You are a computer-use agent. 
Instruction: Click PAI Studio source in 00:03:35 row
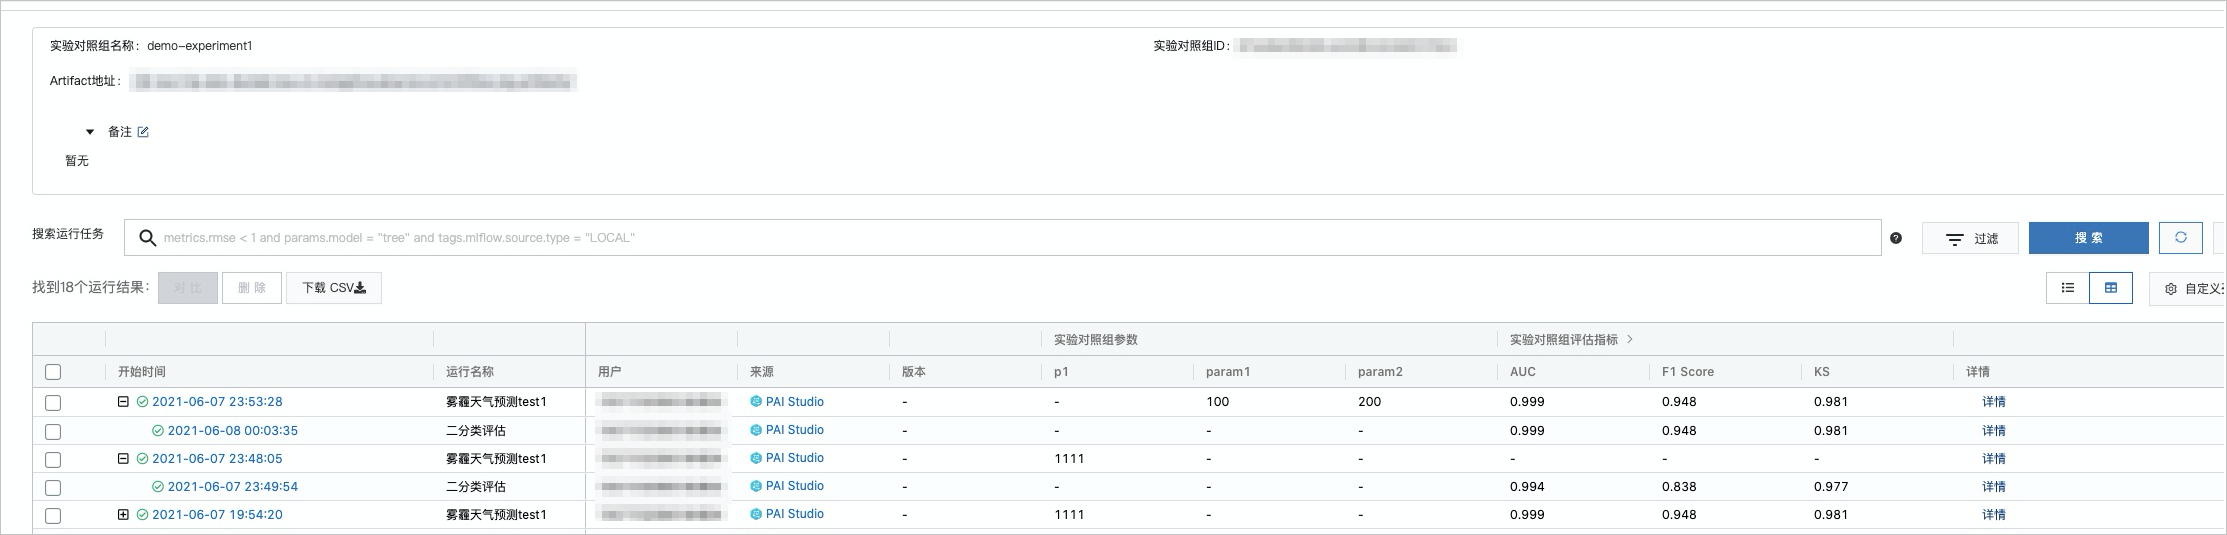tap(795, 430)
